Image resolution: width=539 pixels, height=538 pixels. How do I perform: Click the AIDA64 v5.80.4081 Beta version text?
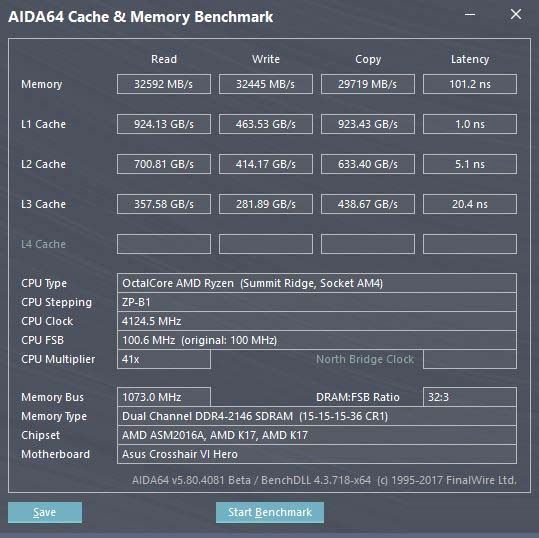pyautogui.click(x=324, y=480)
